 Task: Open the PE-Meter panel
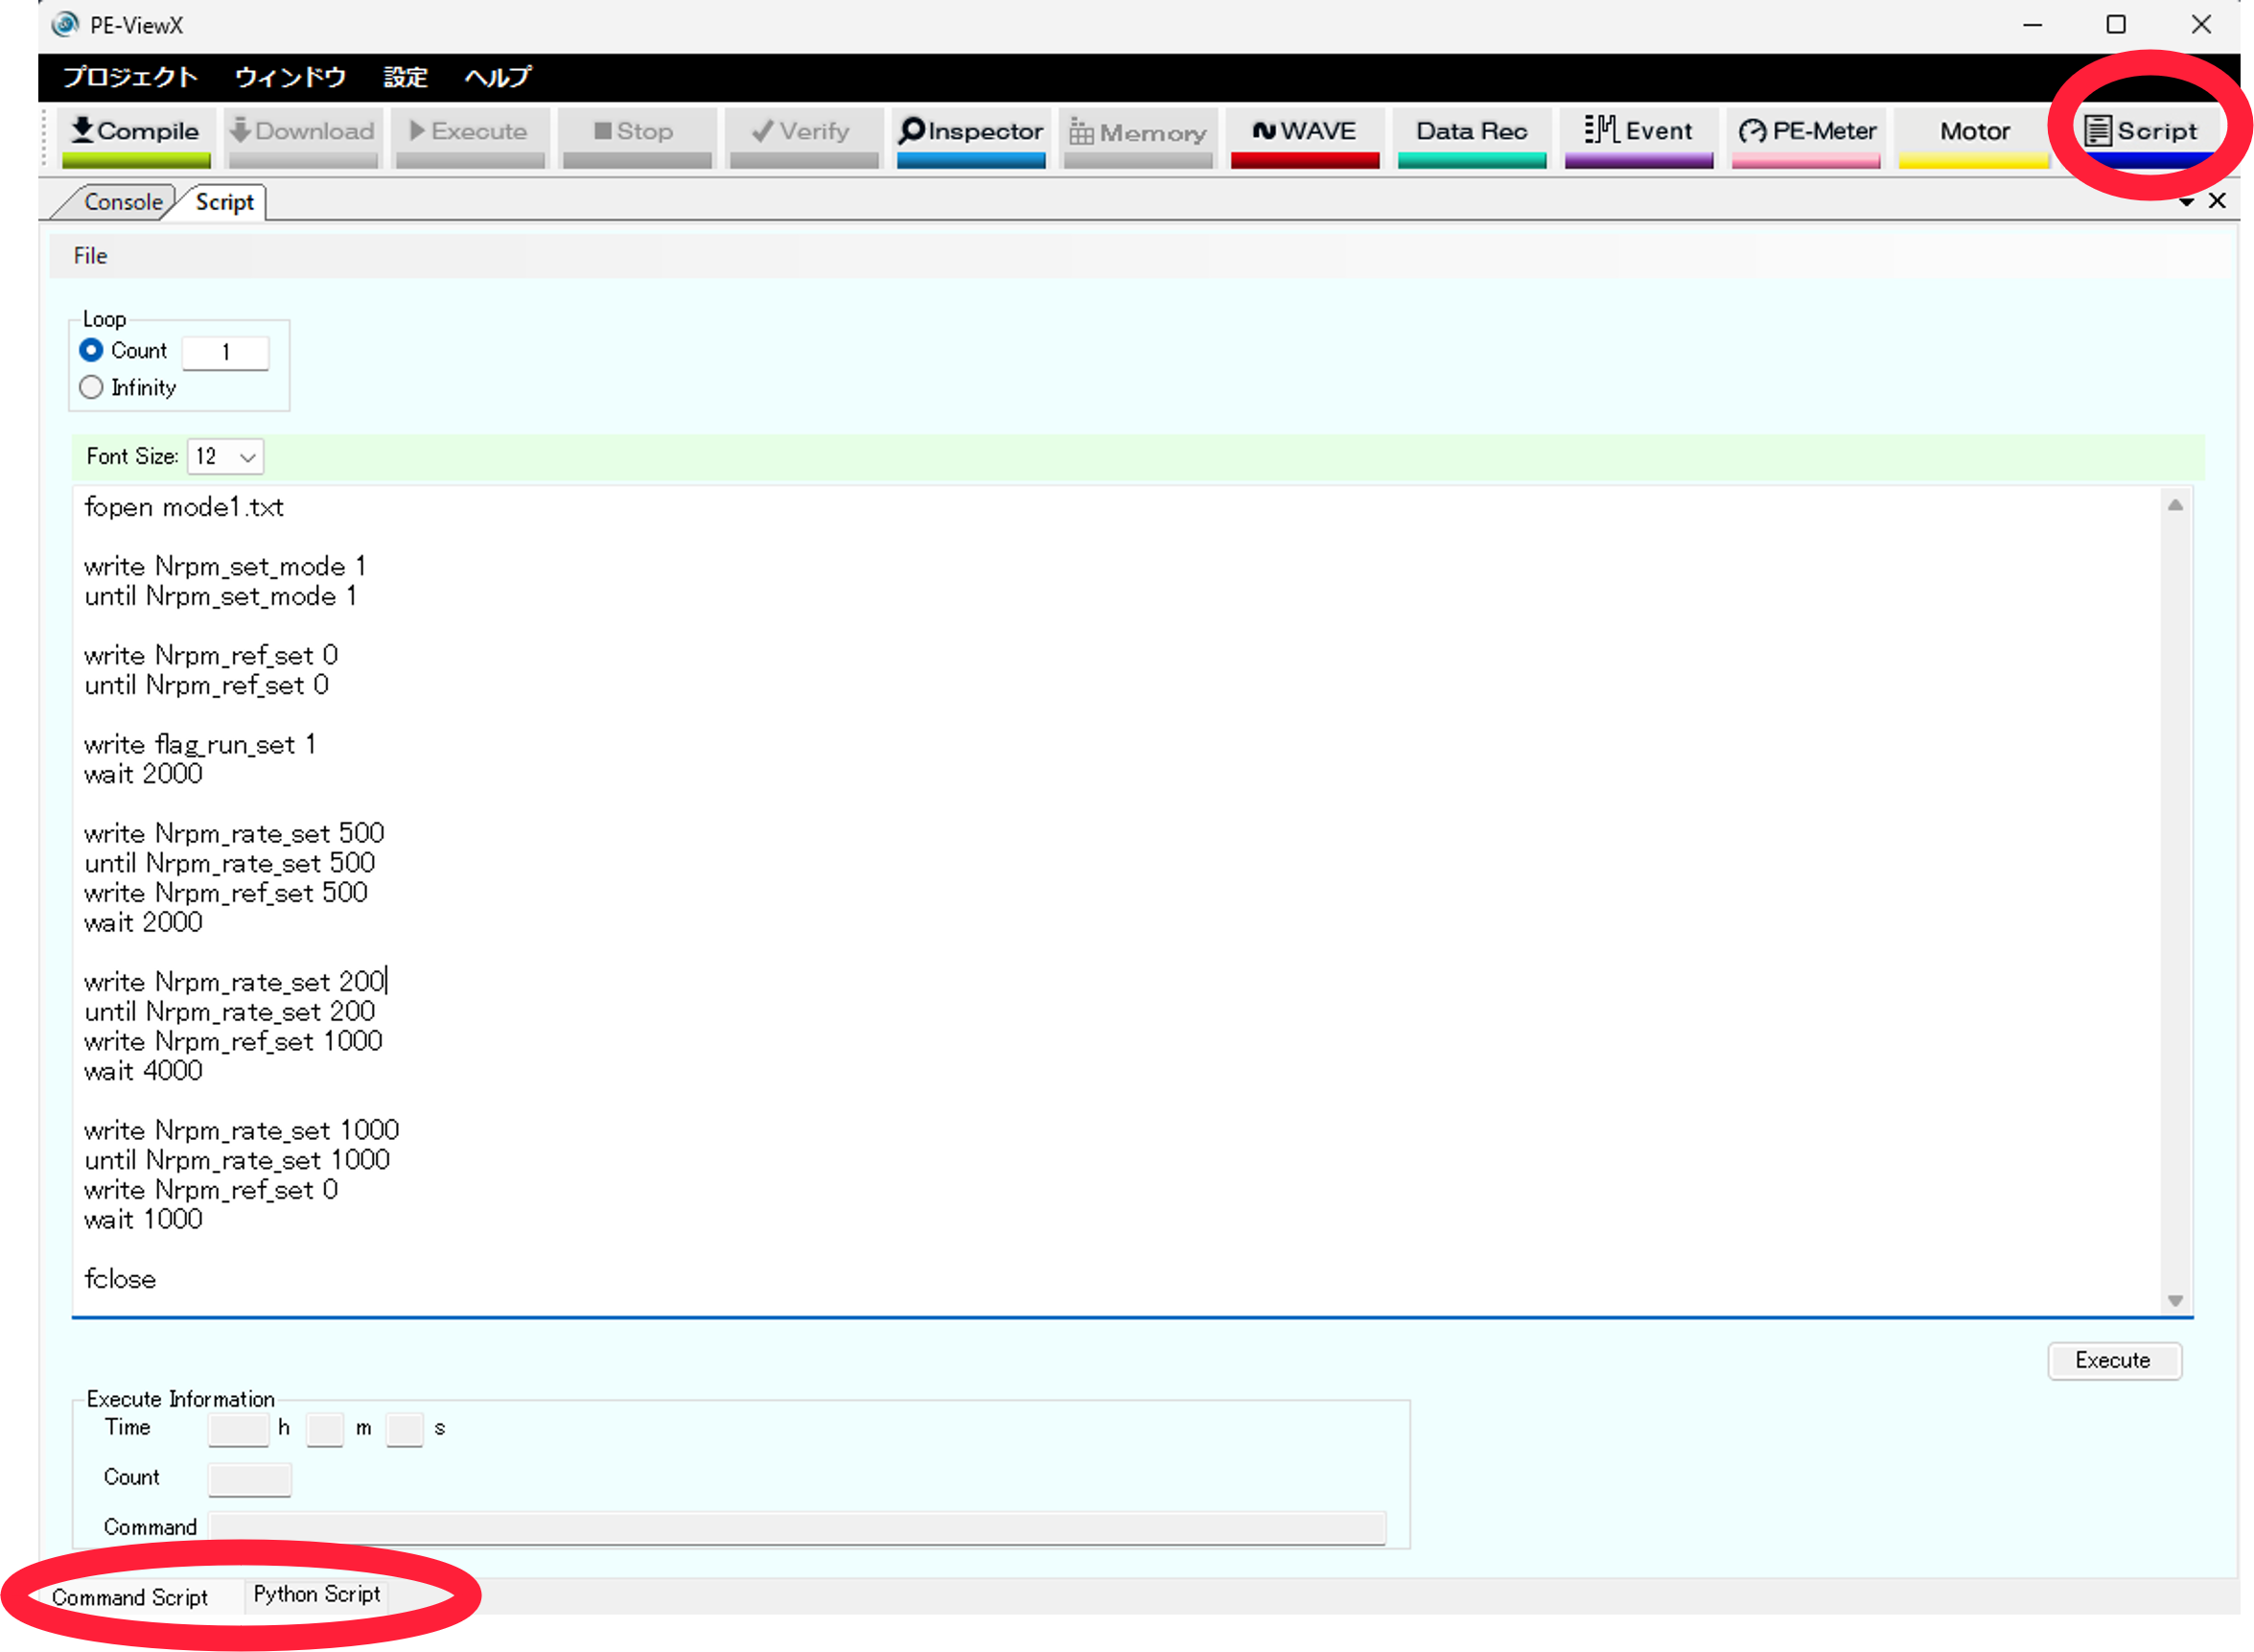tap(1806, 132)
